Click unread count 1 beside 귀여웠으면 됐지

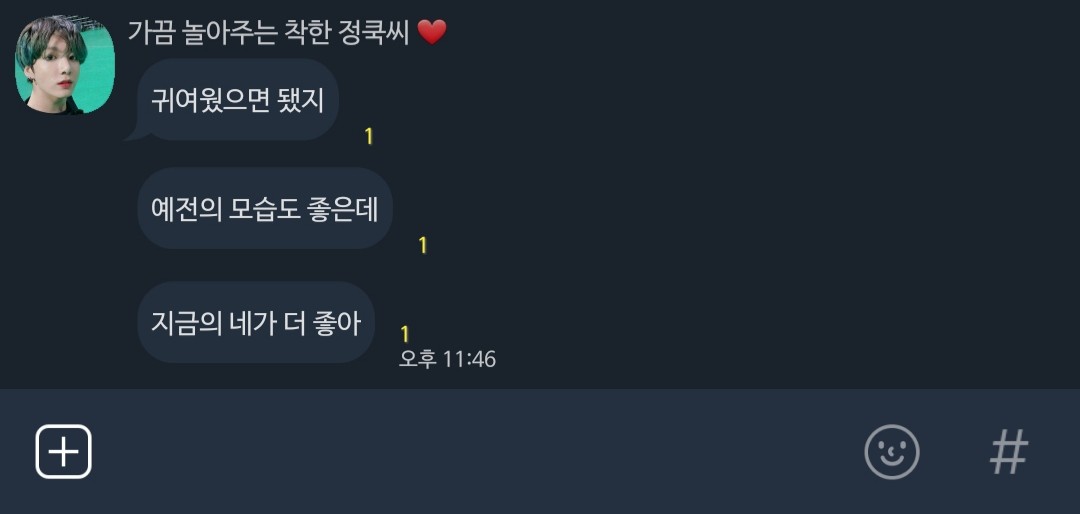(368, 136)
